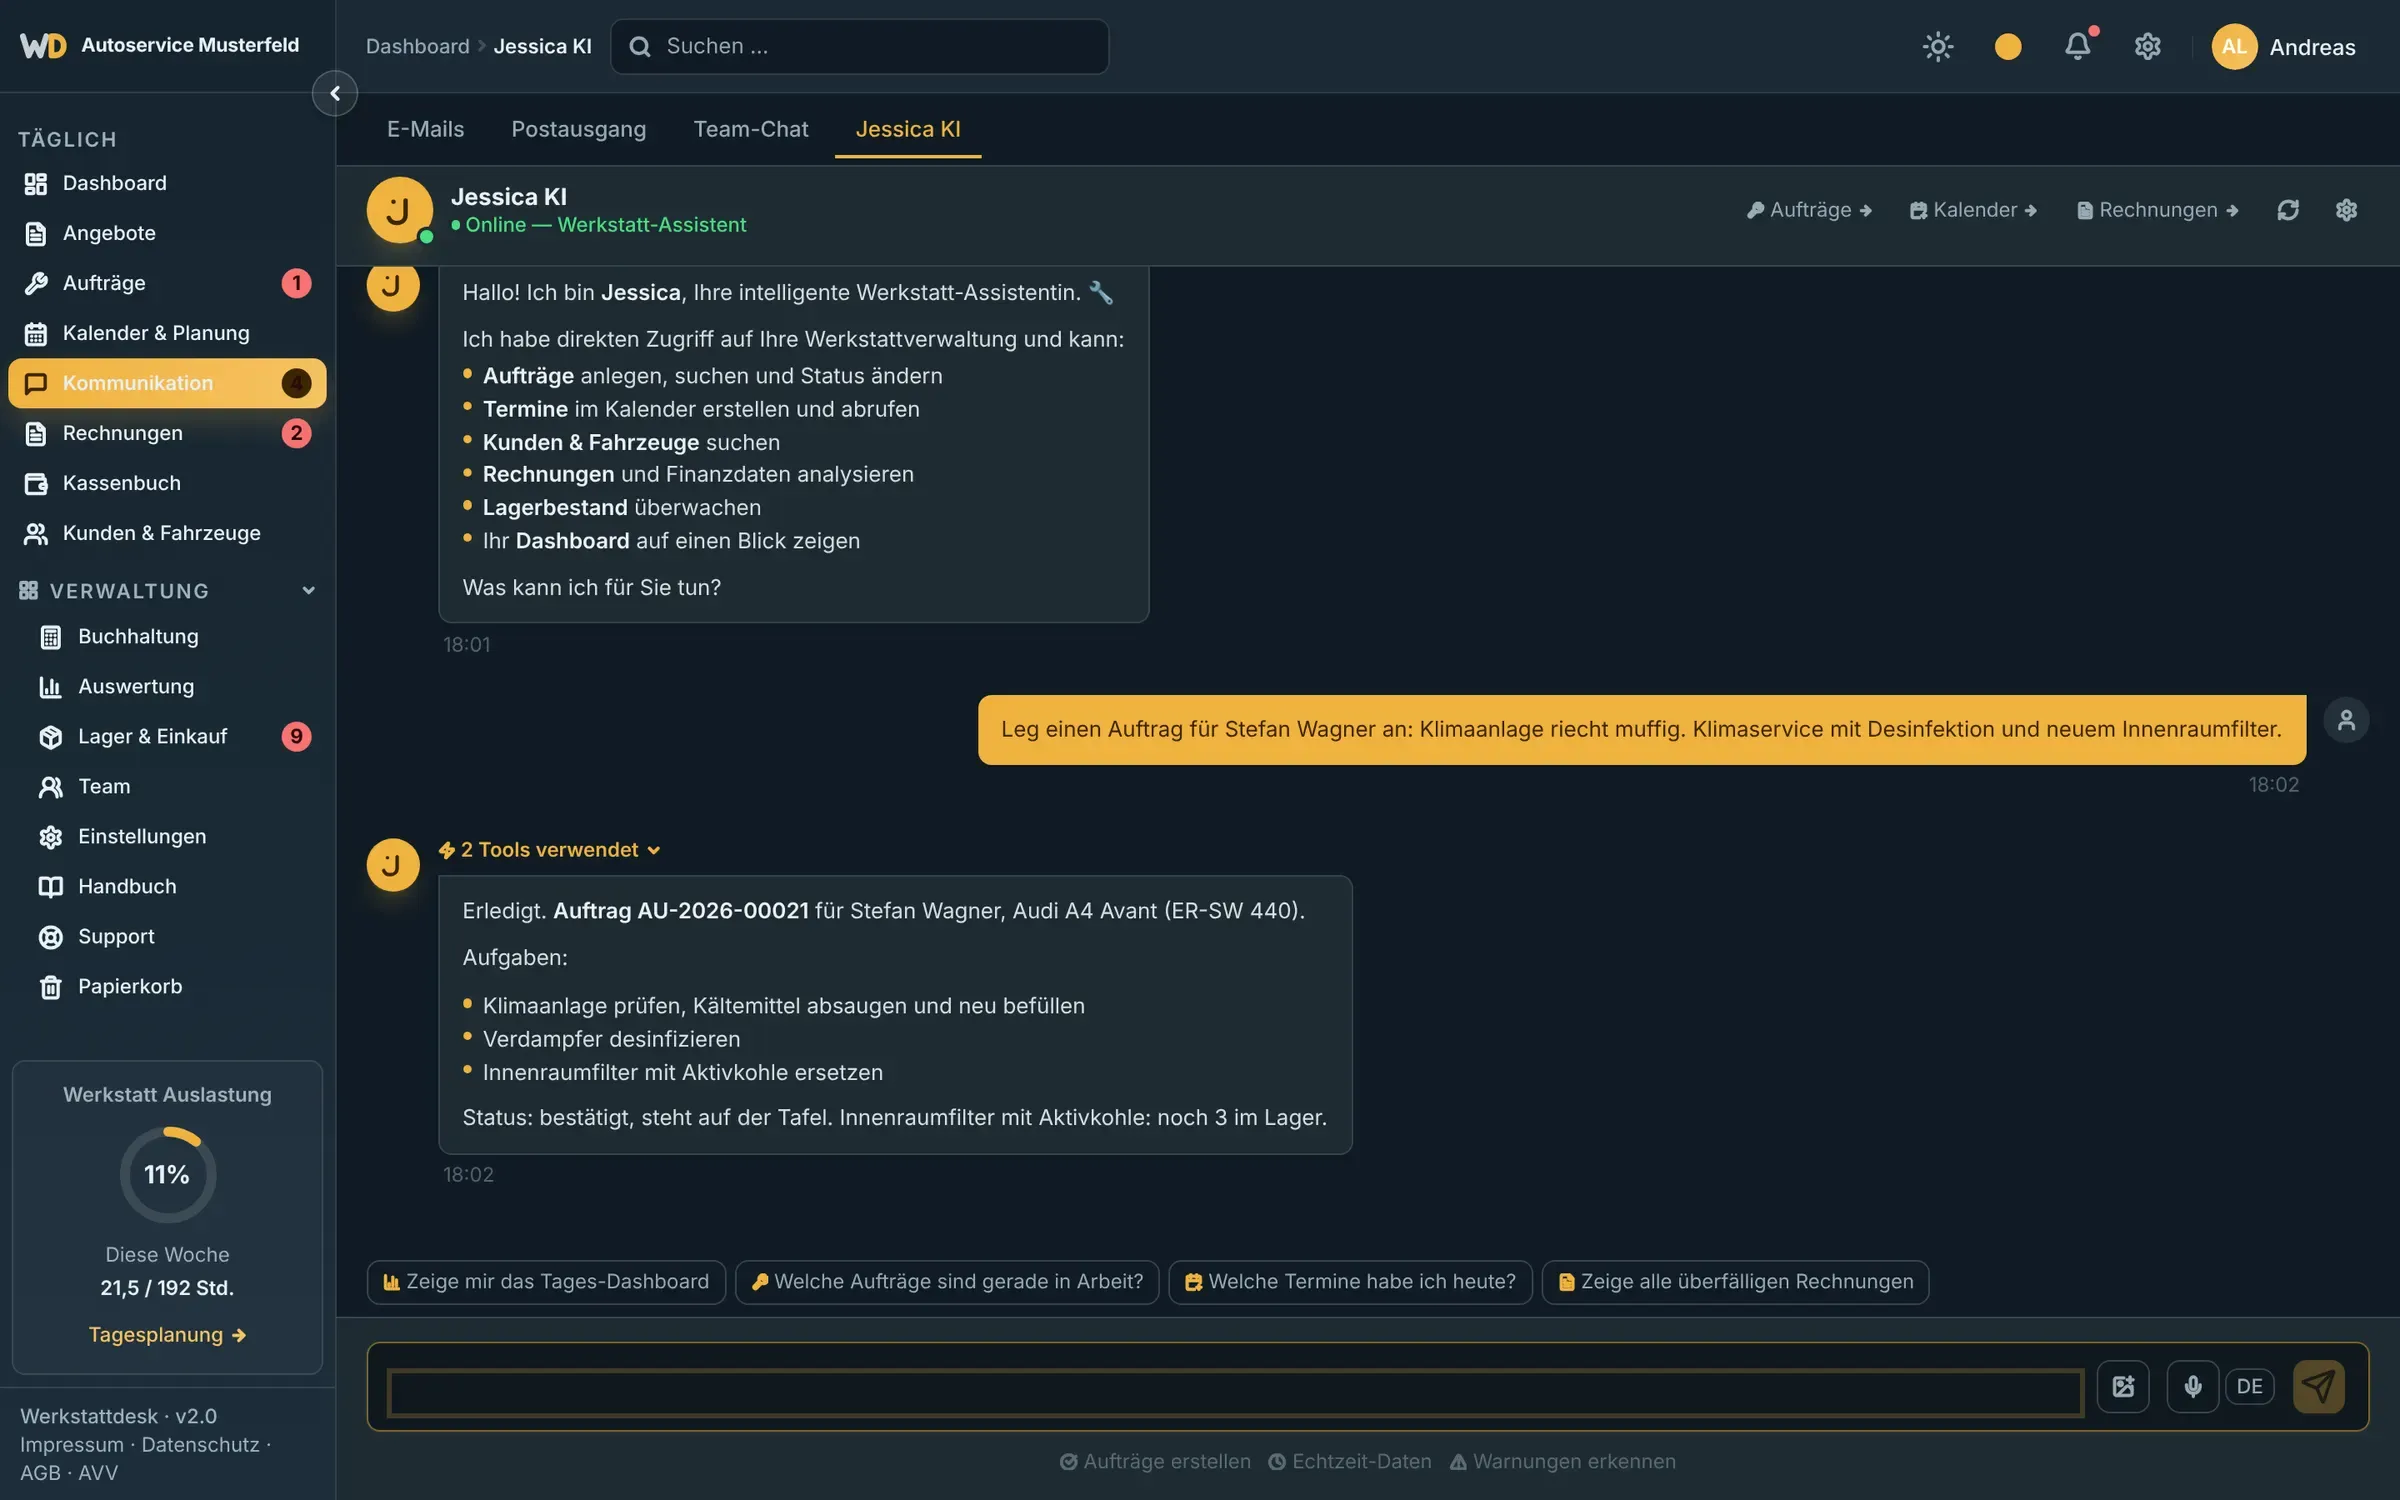Open Aufträge sidebar item
This screenshot has height=1500, width=2400.
[x=167, y=283]
